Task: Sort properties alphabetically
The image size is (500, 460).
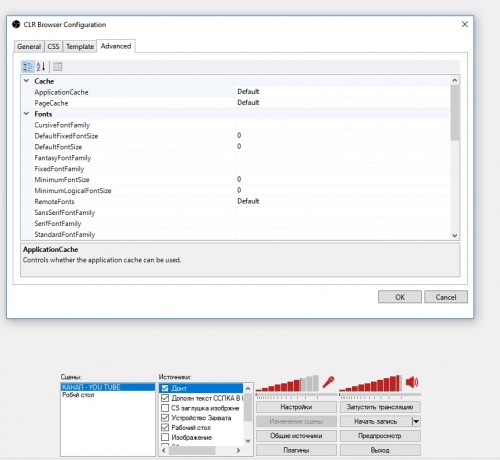Action: click(x=41, y=67)
